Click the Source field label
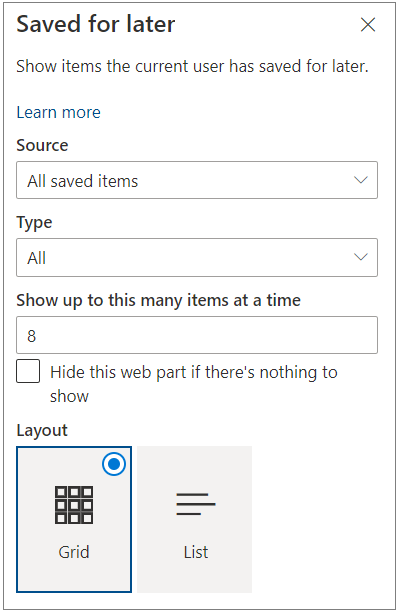Image resolution: width=400 pixels, height=614 pixels. pos(42,145)
